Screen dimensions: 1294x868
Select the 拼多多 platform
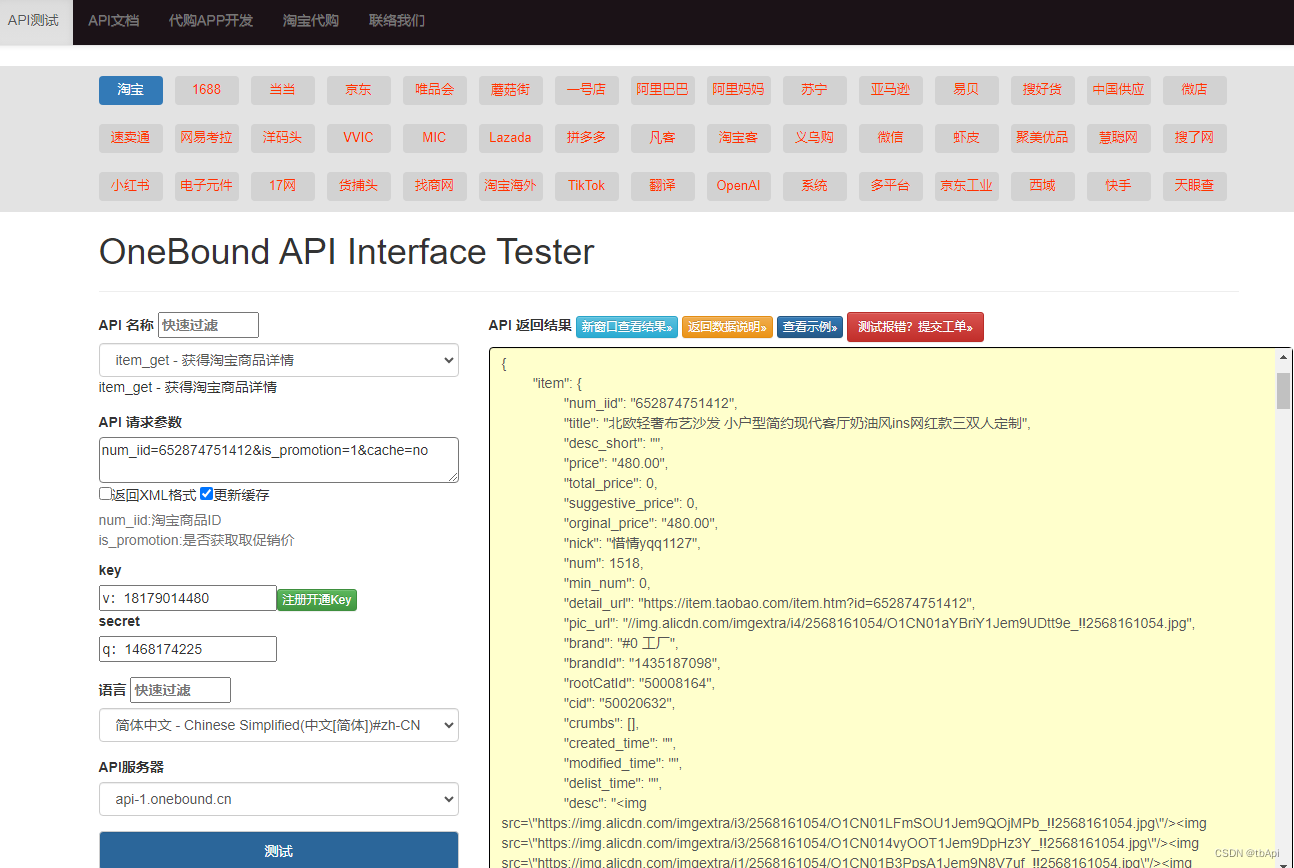point(587,138)
